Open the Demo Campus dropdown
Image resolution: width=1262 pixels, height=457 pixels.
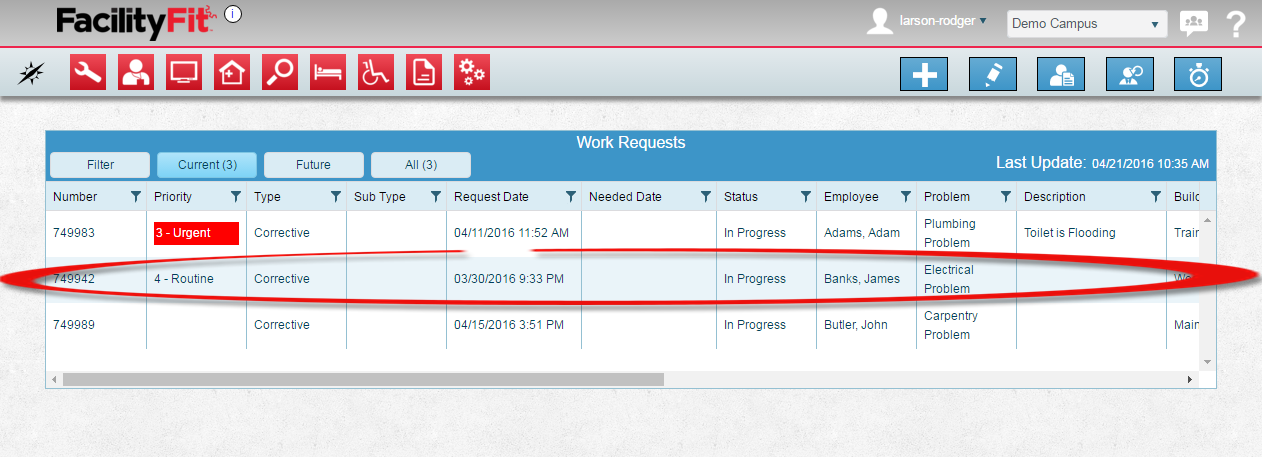[1086, 24]
